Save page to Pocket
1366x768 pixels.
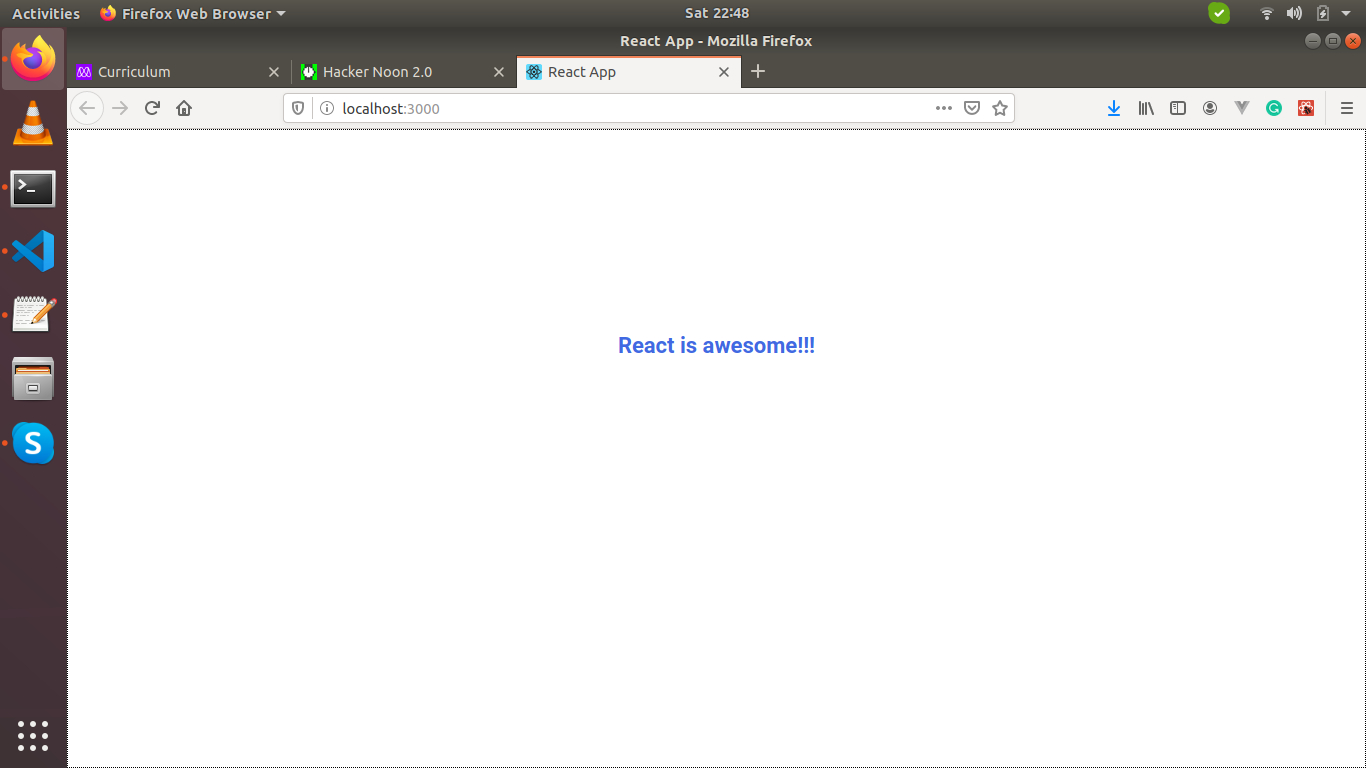971,108
